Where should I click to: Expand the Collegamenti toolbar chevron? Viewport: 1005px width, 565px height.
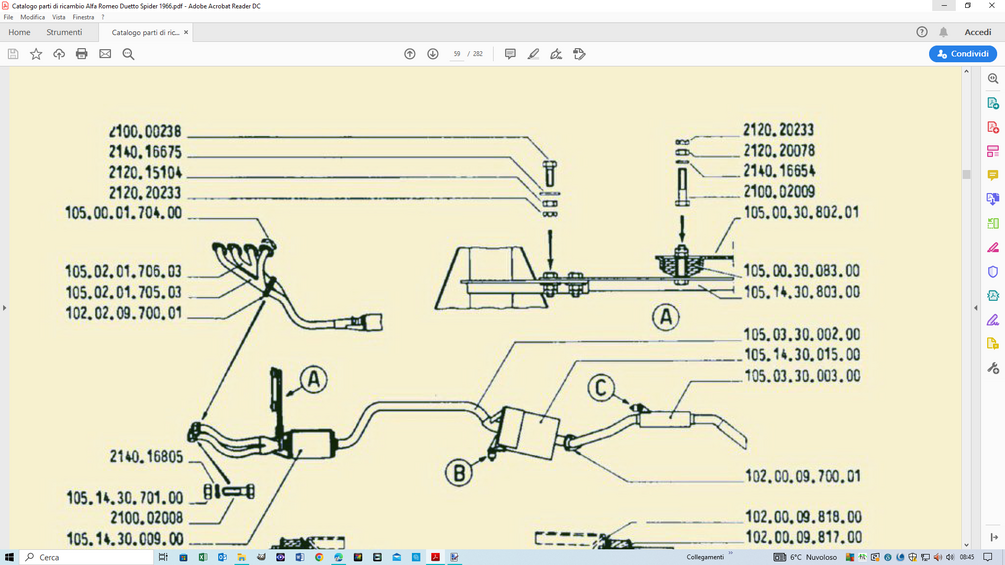coord(730,555)
